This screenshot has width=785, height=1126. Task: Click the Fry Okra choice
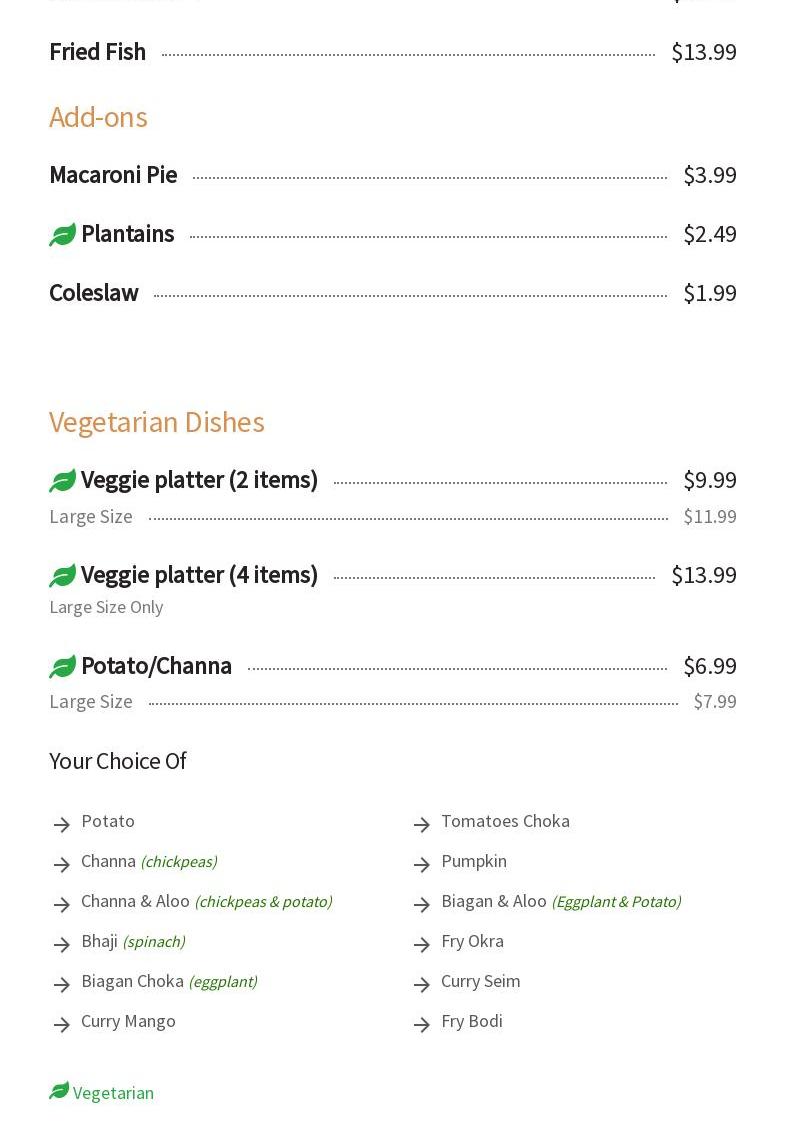(472, 941)
